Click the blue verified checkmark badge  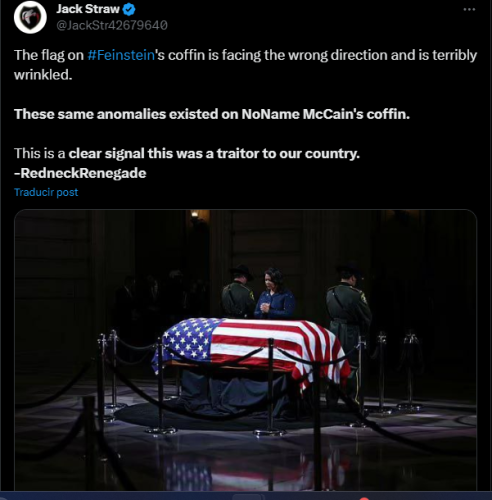129,9
